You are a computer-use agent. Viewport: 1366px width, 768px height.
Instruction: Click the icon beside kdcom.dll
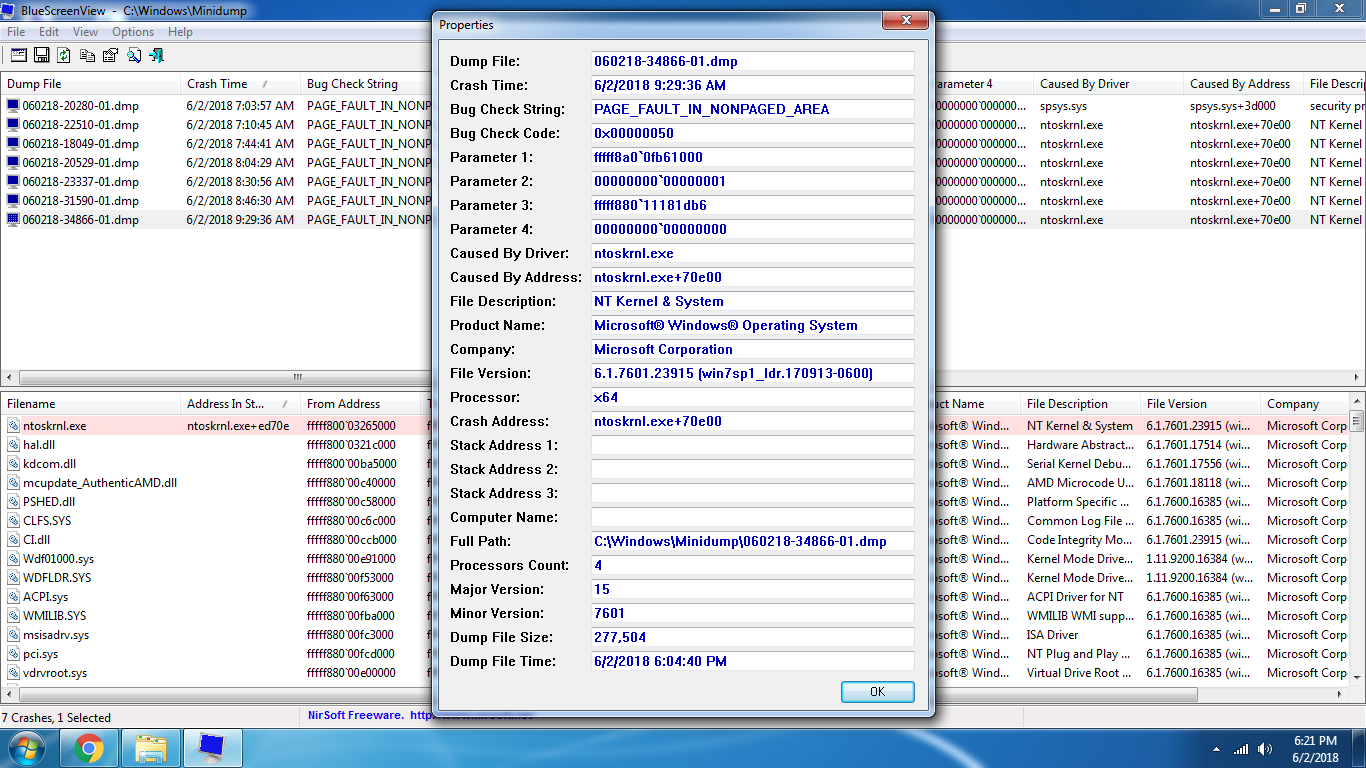pyautogui.click(x=13, y=464)
